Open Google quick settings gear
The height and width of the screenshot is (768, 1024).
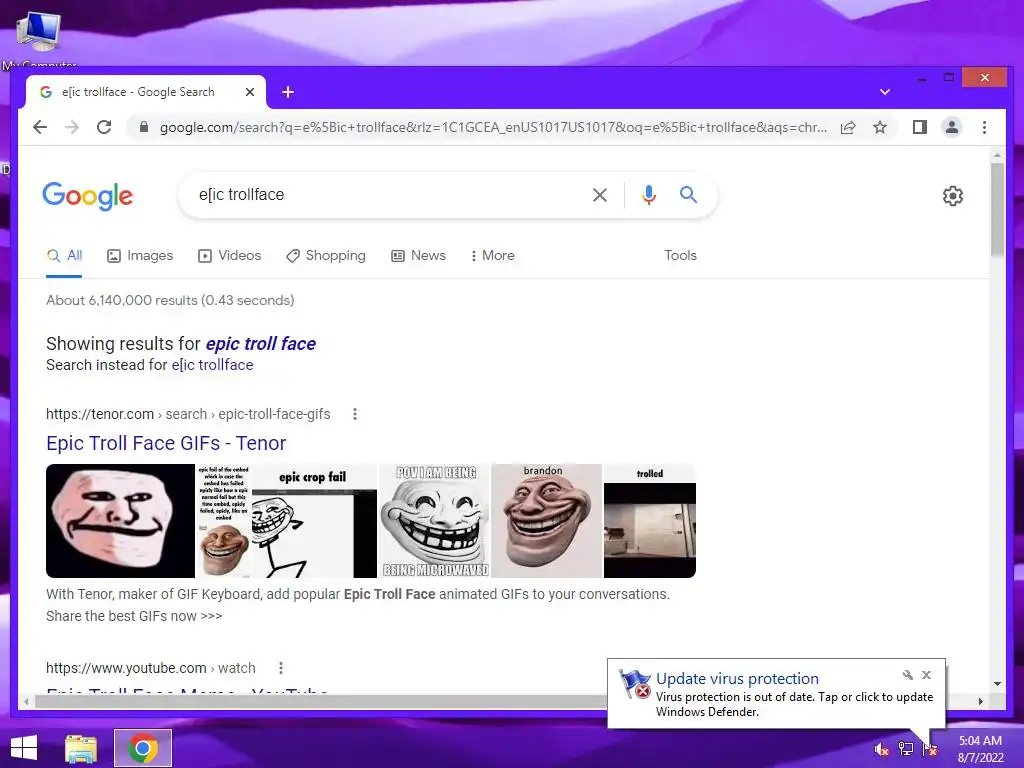pyautogui.click(x=953, y=196)
